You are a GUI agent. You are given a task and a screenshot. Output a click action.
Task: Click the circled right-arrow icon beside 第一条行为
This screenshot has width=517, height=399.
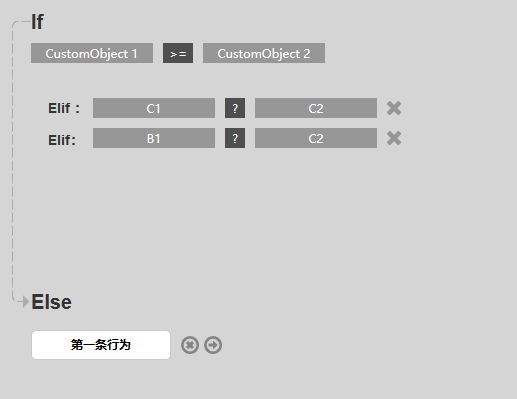click(213, 345)
